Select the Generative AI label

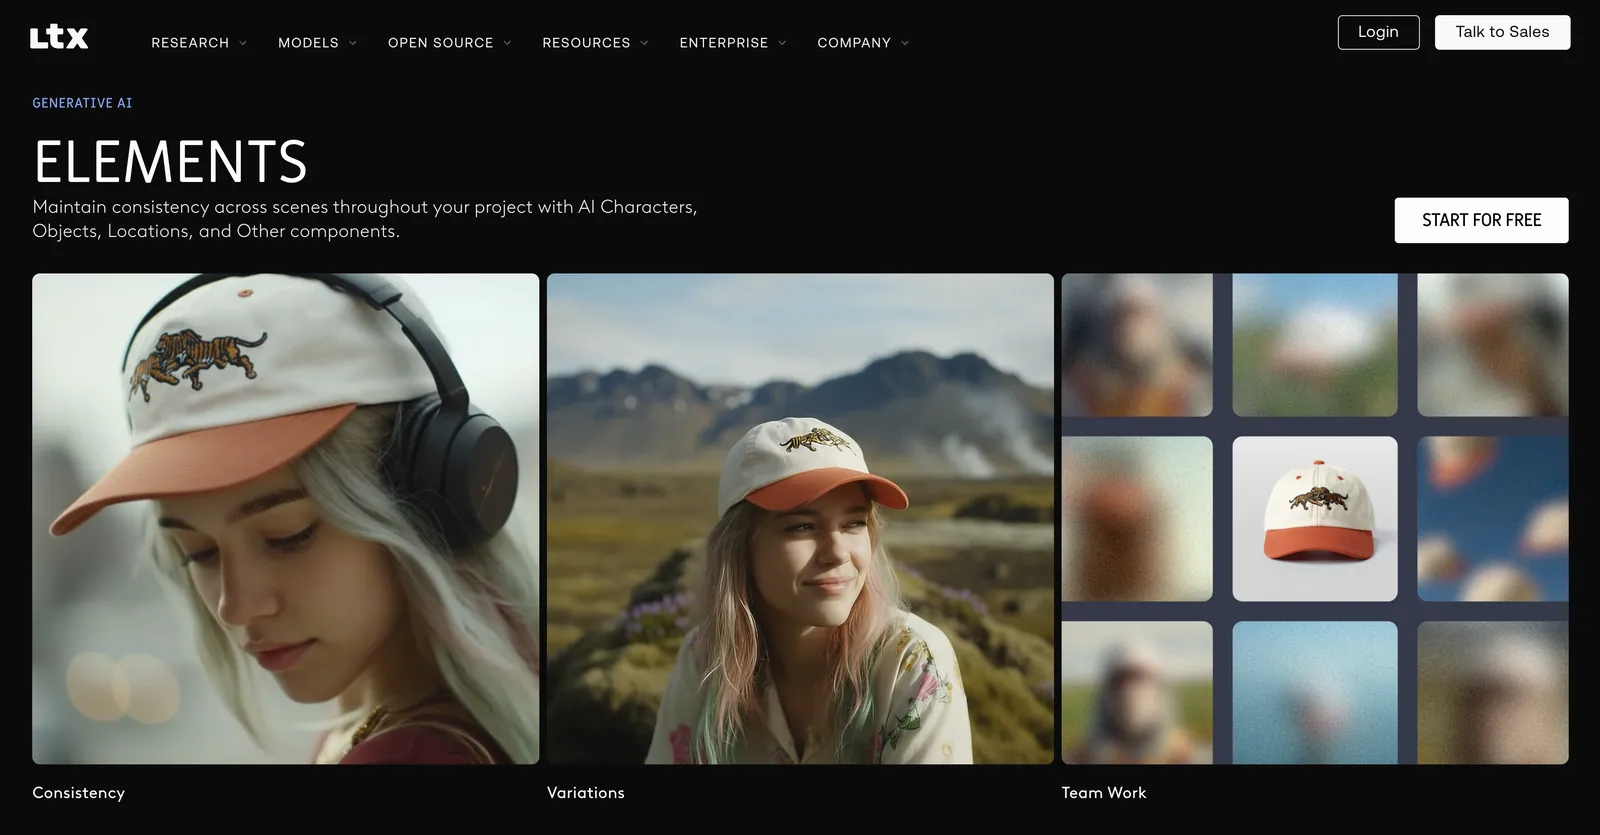82,103
